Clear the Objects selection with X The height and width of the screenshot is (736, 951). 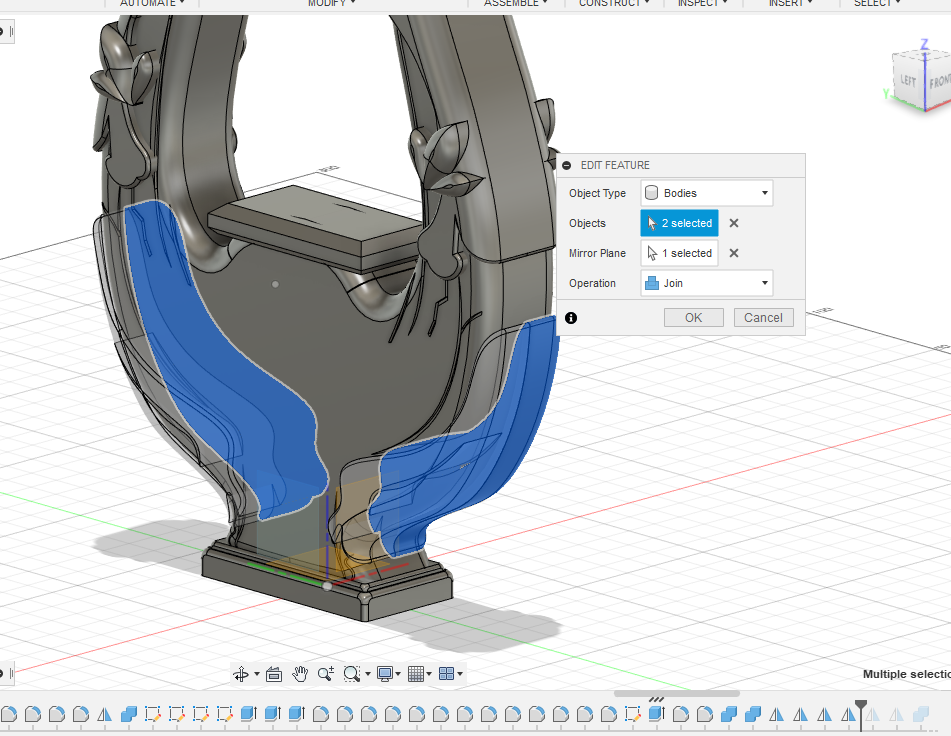click(x=733, y=224)
